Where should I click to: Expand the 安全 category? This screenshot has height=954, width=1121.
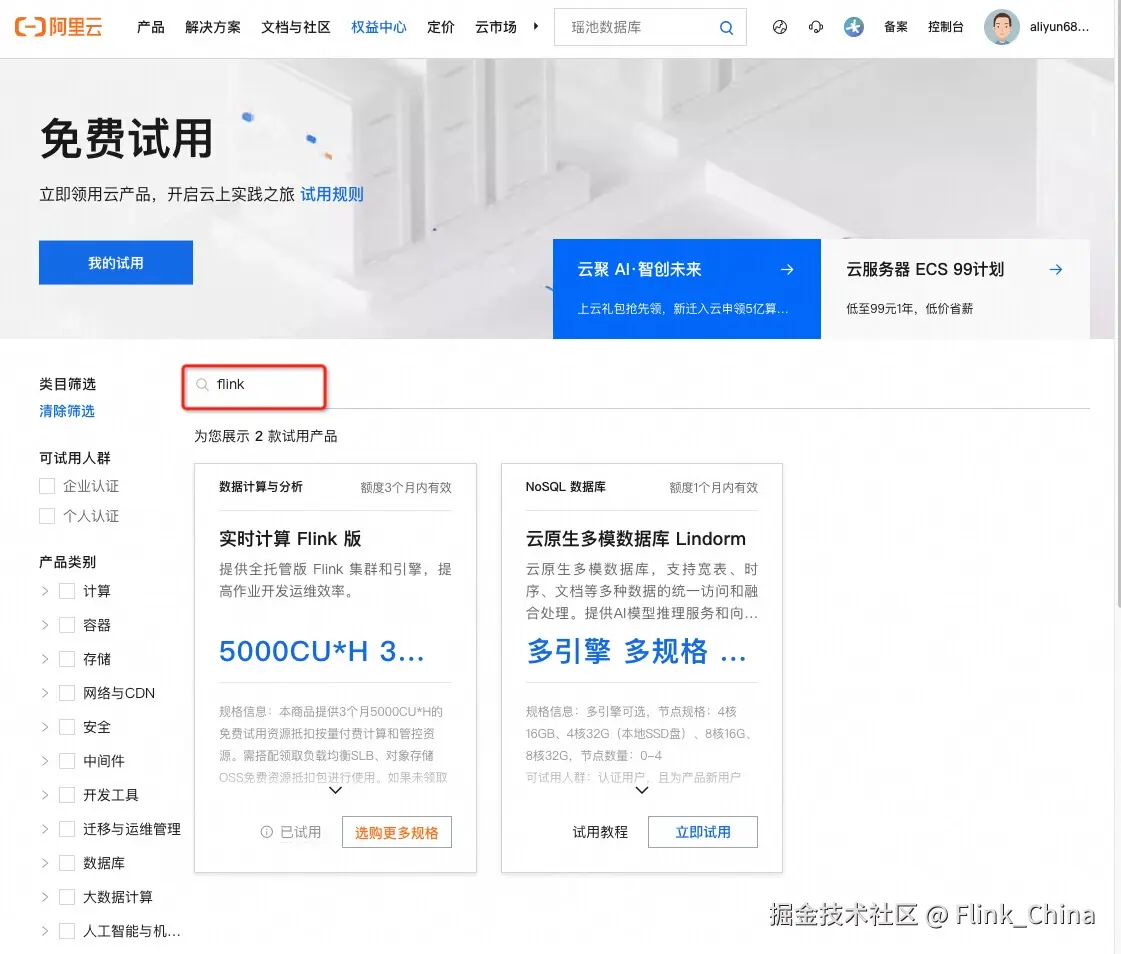coord(45,727)
